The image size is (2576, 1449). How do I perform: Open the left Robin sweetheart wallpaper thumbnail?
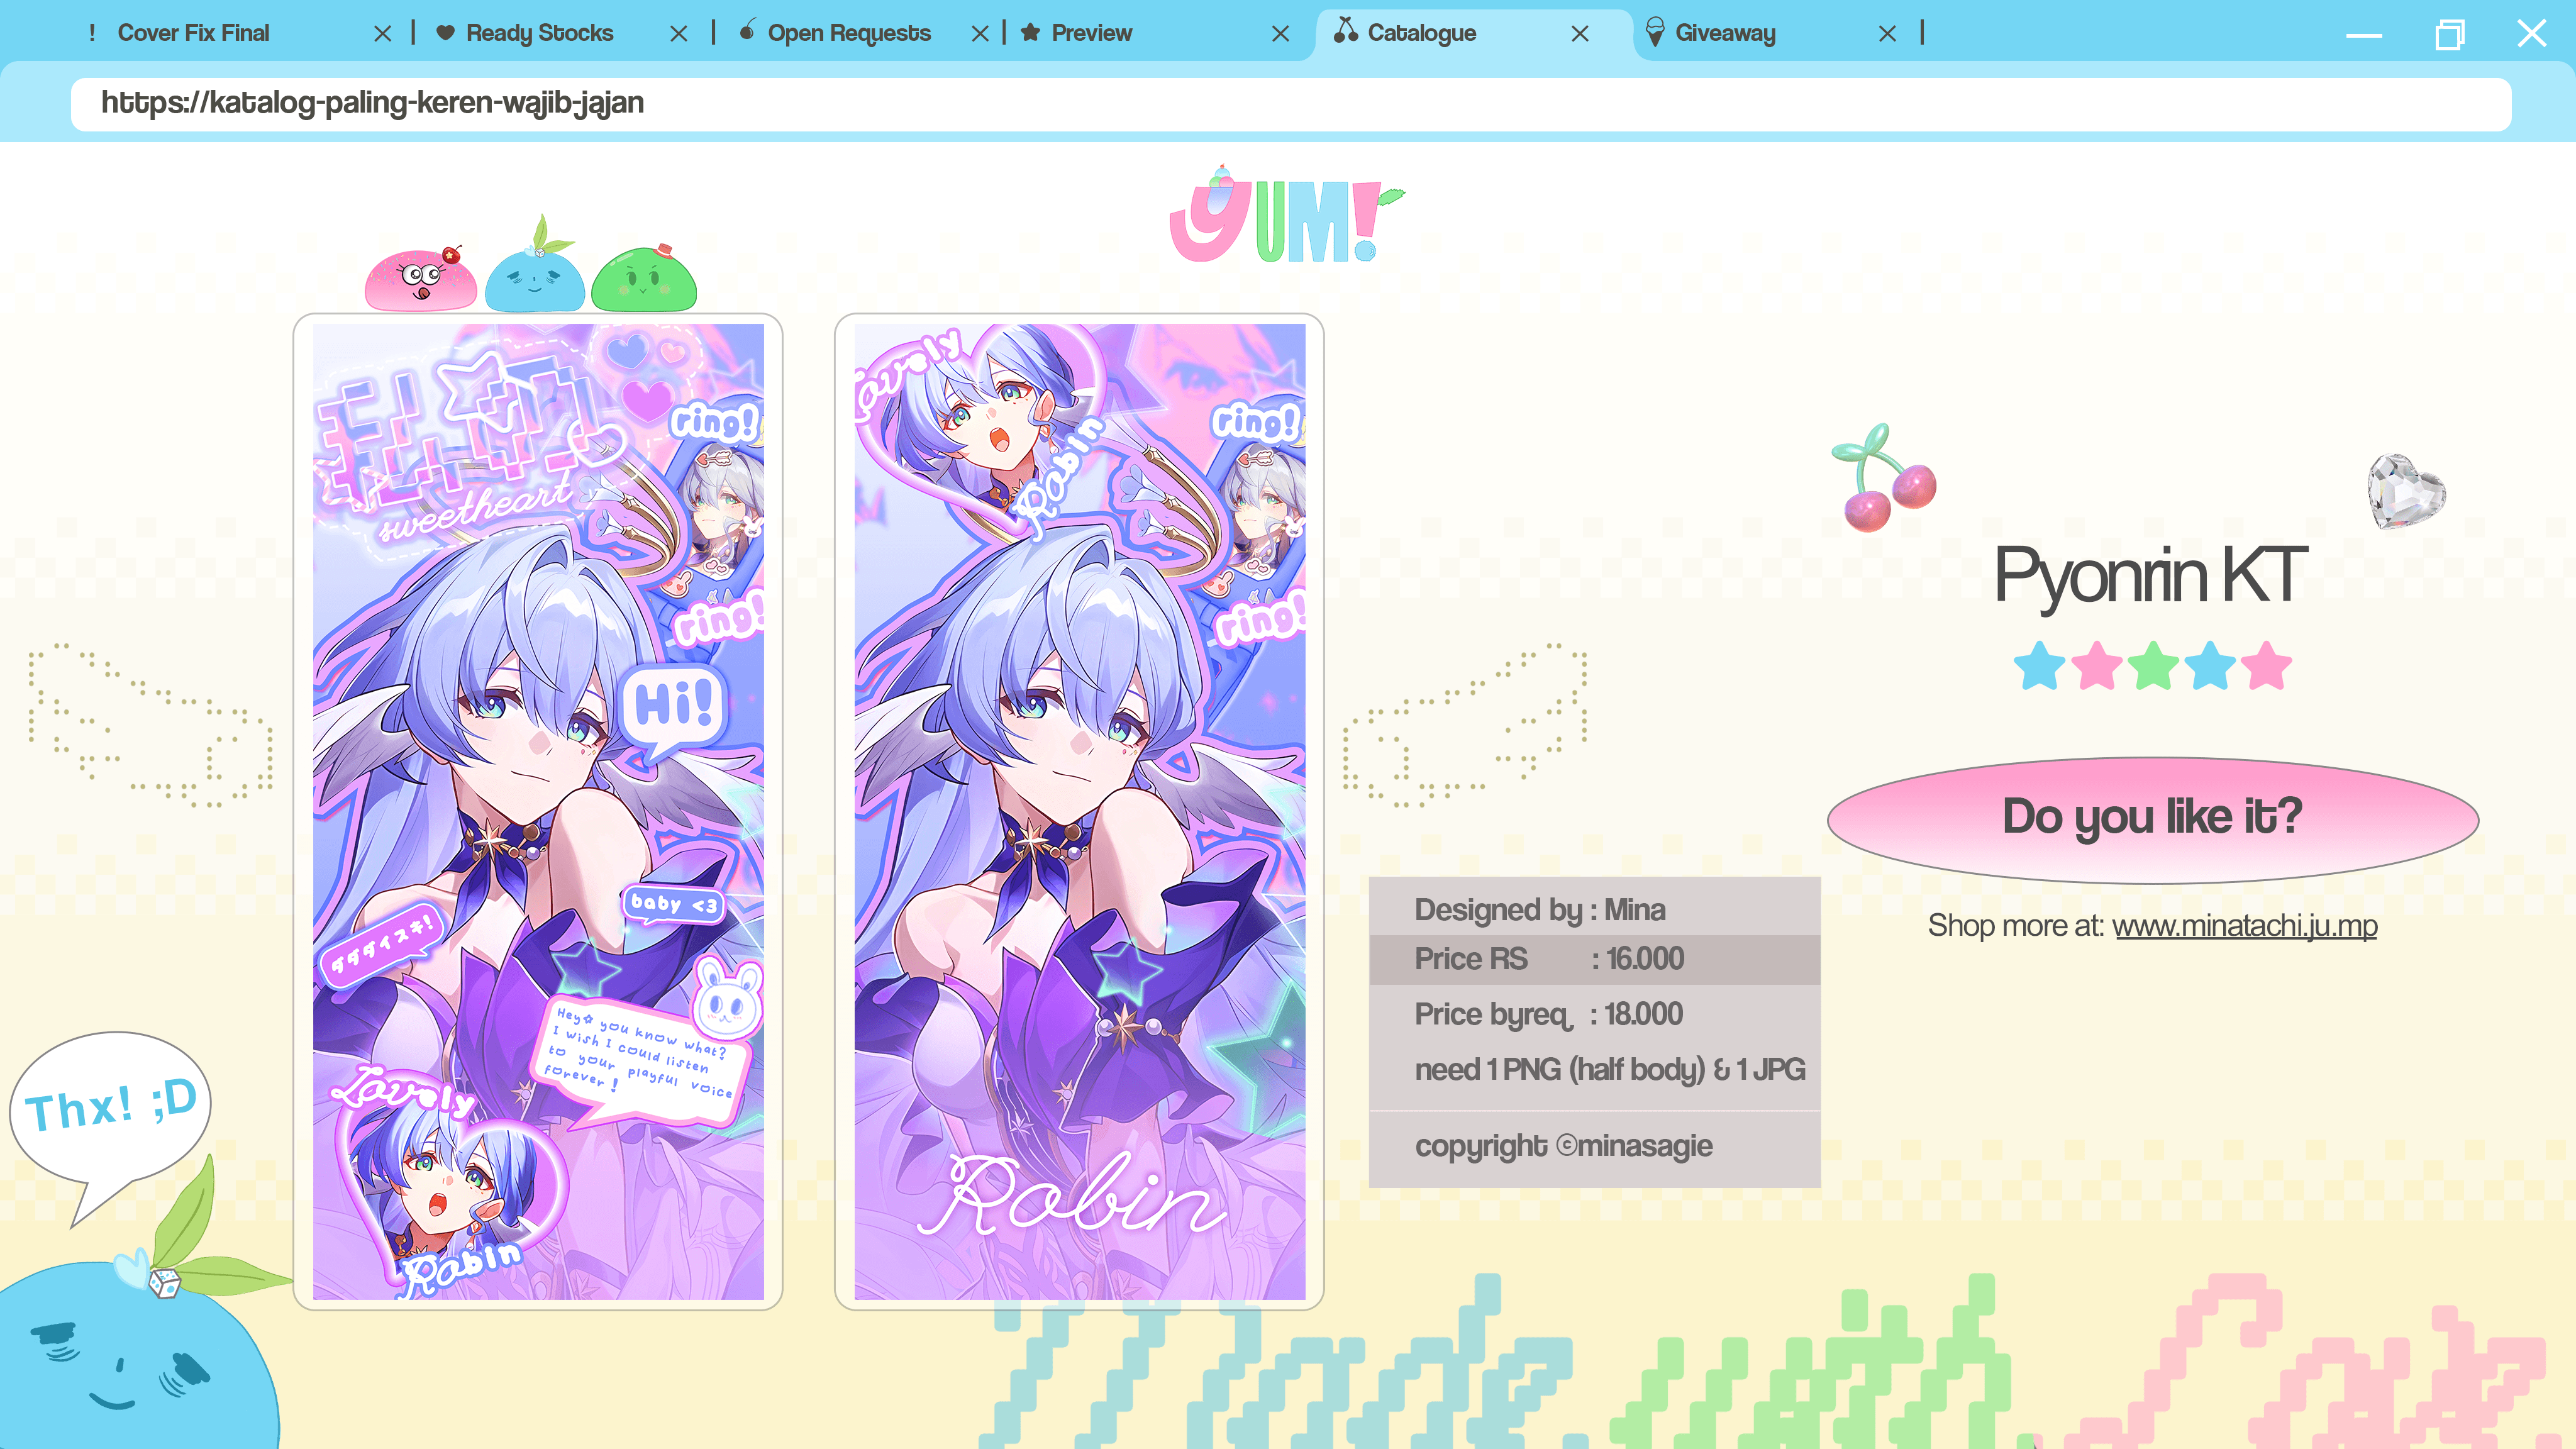click(x=538, y=811)
